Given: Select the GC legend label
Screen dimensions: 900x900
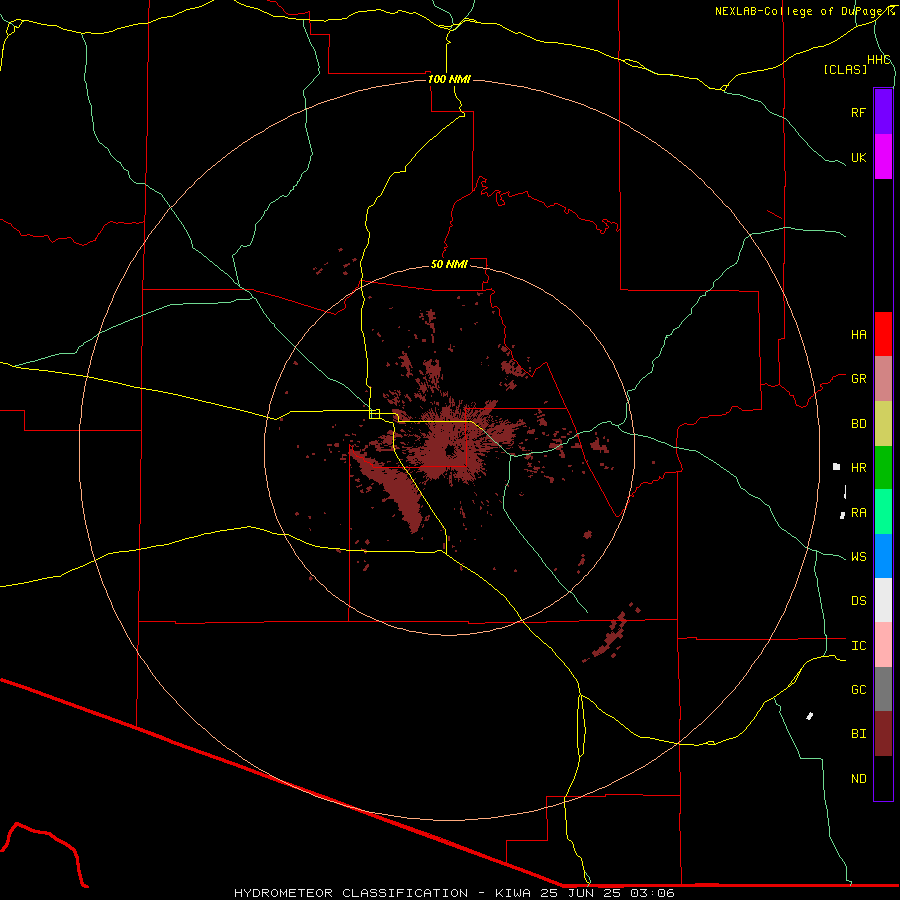Looking at the screenshot, I should [x=858, y=690].
